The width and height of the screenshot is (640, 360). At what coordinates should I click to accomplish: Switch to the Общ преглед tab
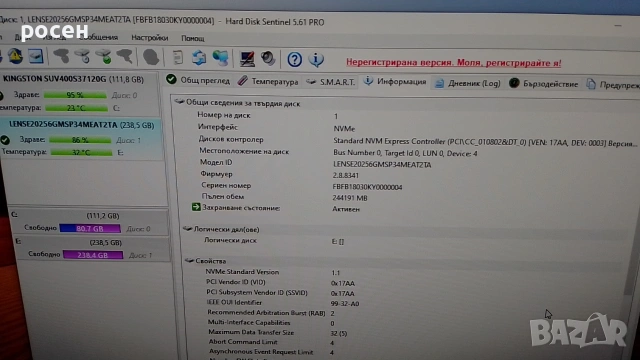[198, 80]
